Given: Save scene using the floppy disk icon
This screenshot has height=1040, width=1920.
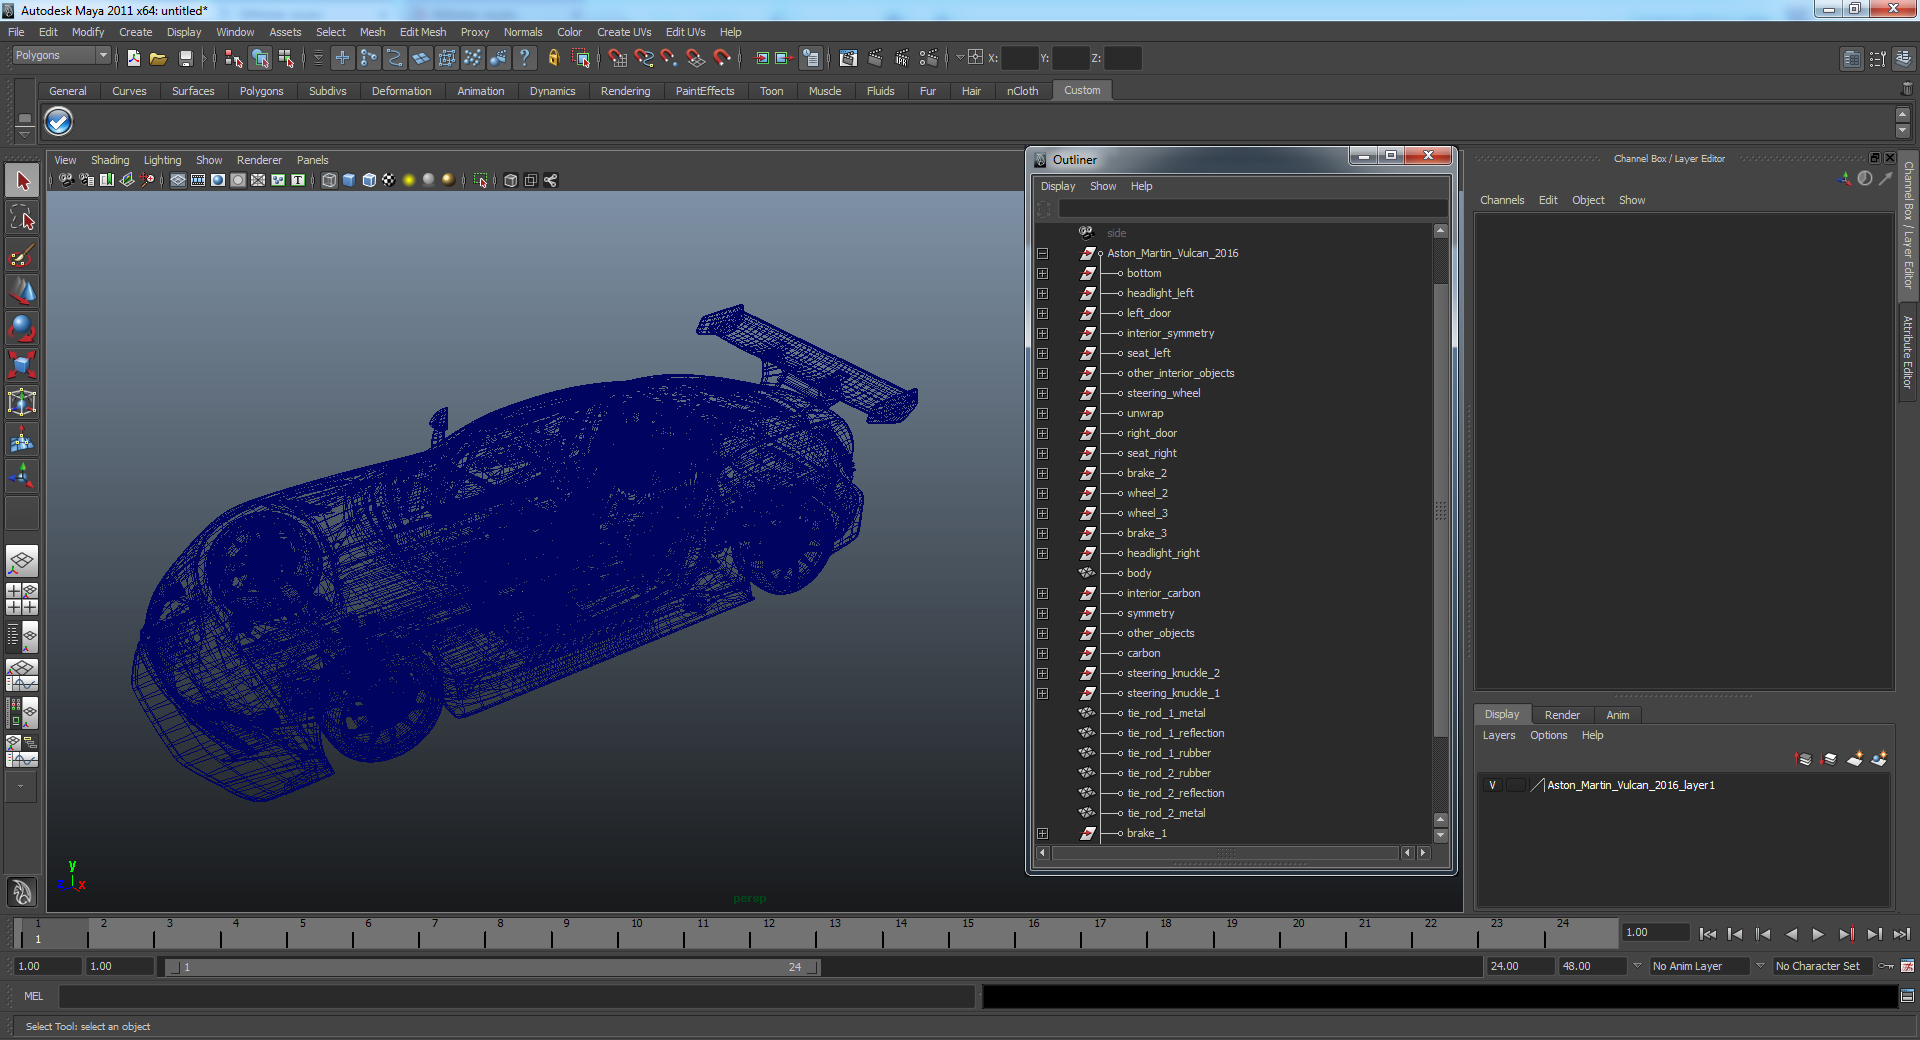Looking at the screenshot, I should (185, 58).
